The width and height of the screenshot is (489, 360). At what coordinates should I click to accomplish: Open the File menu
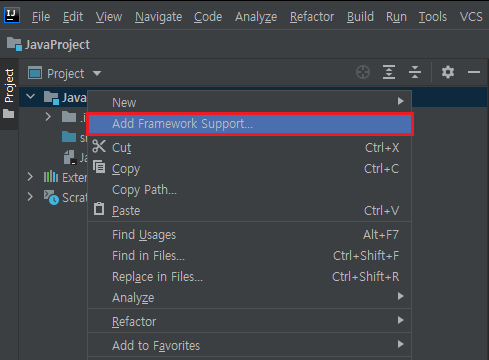tap(41, 17)
